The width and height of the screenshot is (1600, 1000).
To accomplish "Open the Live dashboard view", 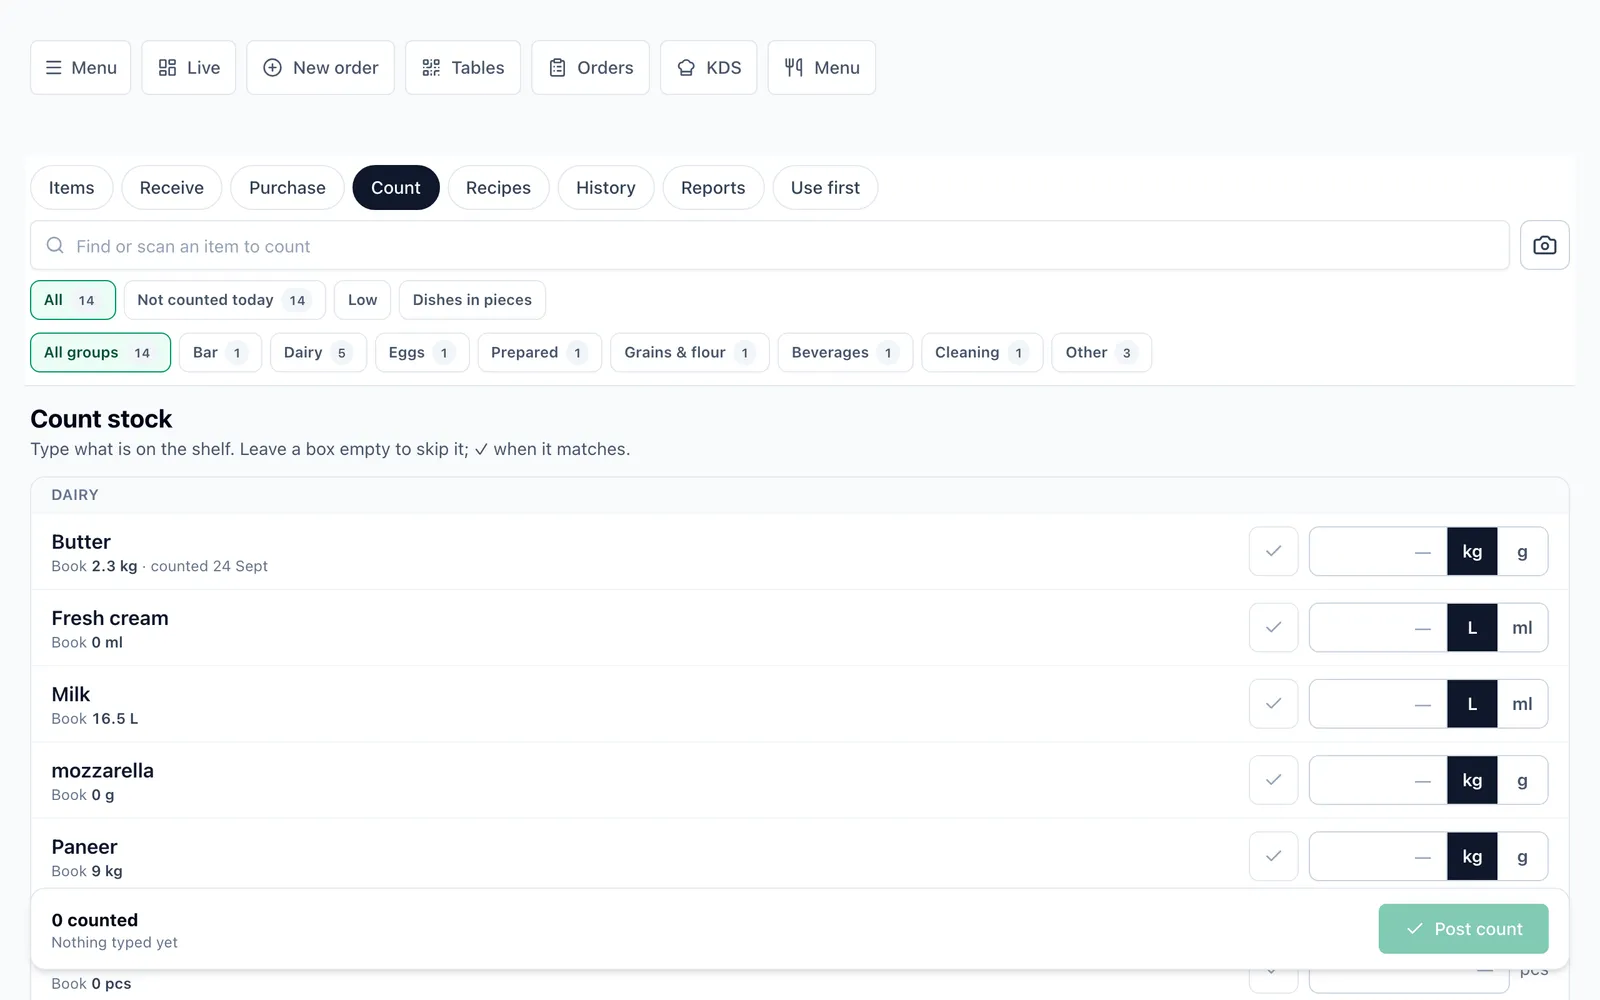I will click(x=188, y=68).
